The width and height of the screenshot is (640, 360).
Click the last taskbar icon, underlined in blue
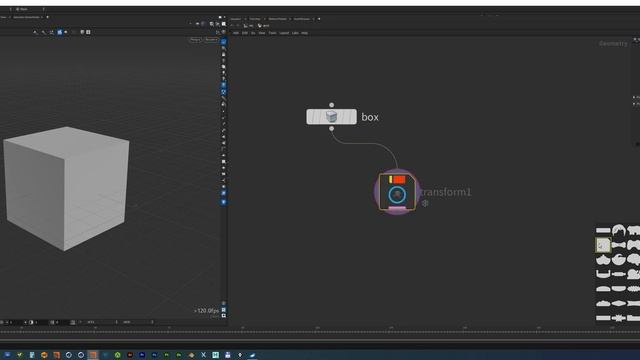tap(252, 355)
